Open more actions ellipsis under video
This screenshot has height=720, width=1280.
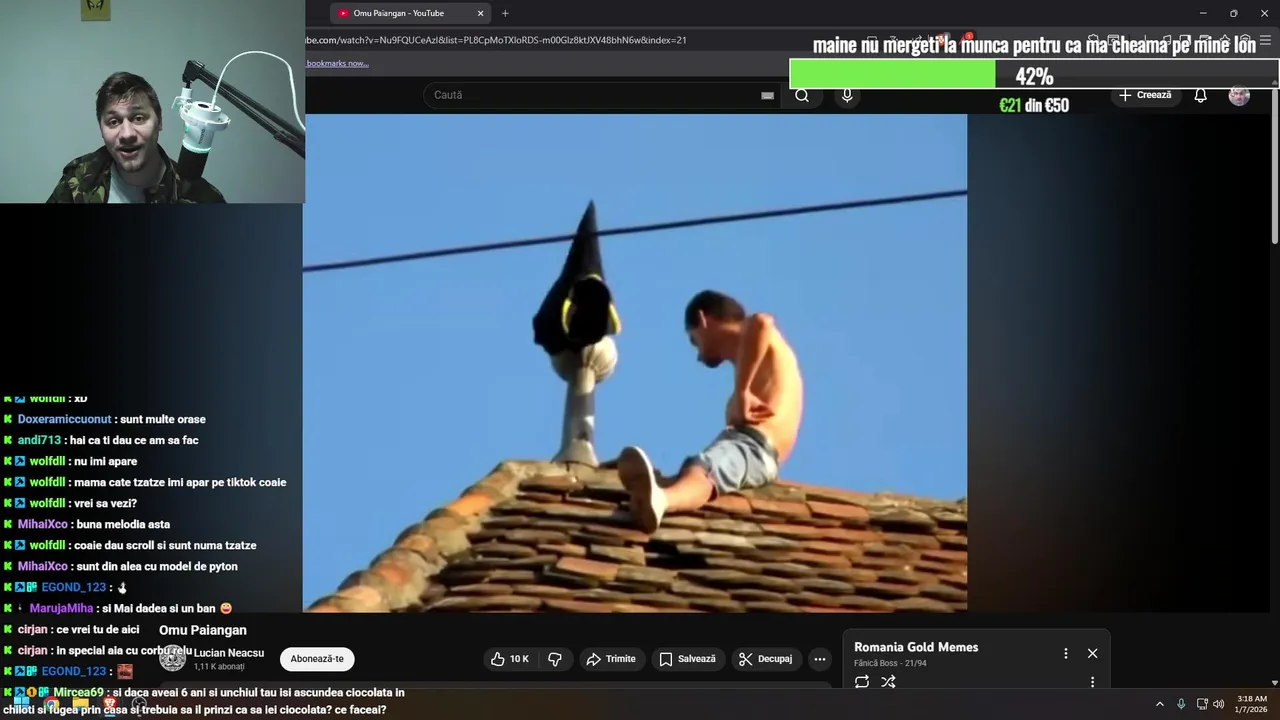click(x=820, y=659)
